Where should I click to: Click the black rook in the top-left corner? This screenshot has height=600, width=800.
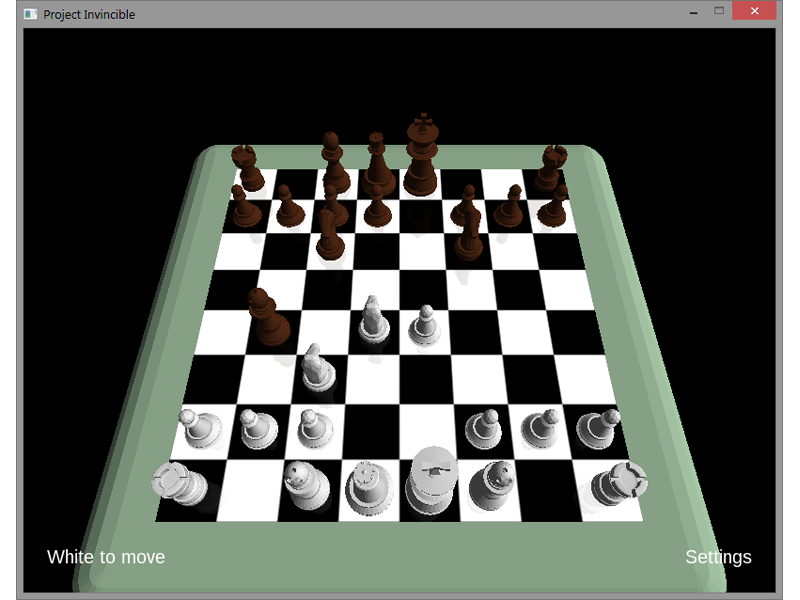(x=247, y=168)
